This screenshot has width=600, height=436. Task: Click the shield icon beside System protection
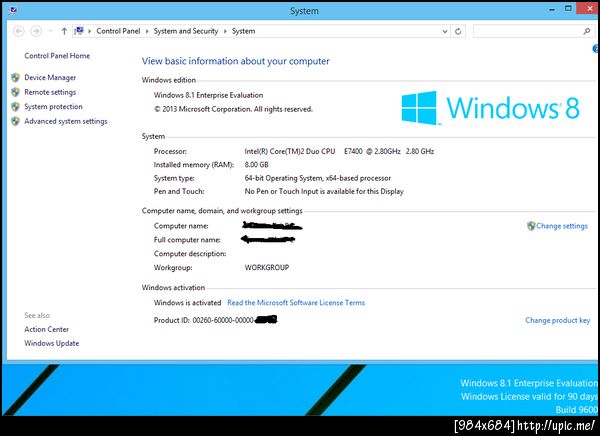15,107
